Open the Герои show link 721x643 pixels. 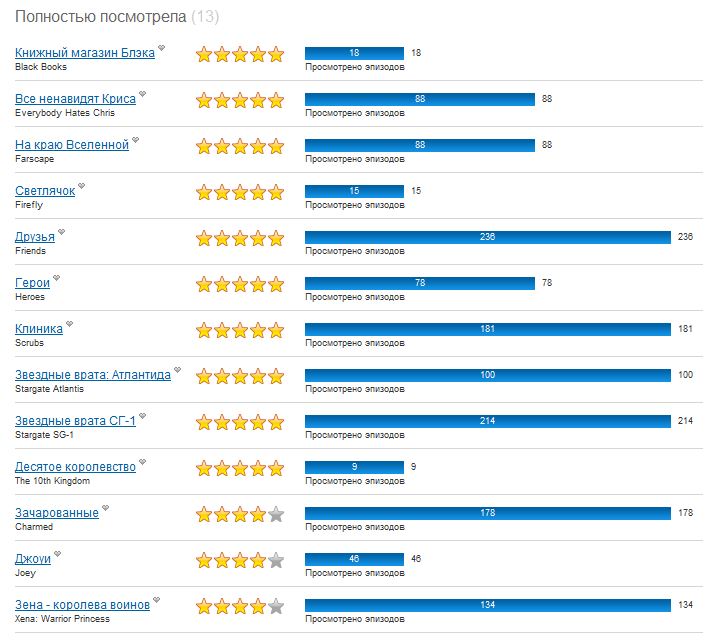(x=32, y=283)
